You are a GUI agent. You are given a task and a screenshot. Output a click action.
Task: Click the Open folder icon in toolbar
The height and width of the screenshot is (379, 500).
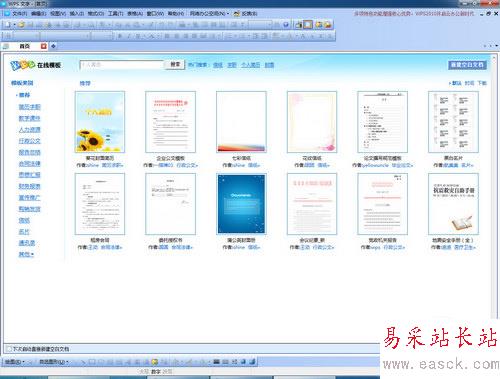(x=21, y=24)
